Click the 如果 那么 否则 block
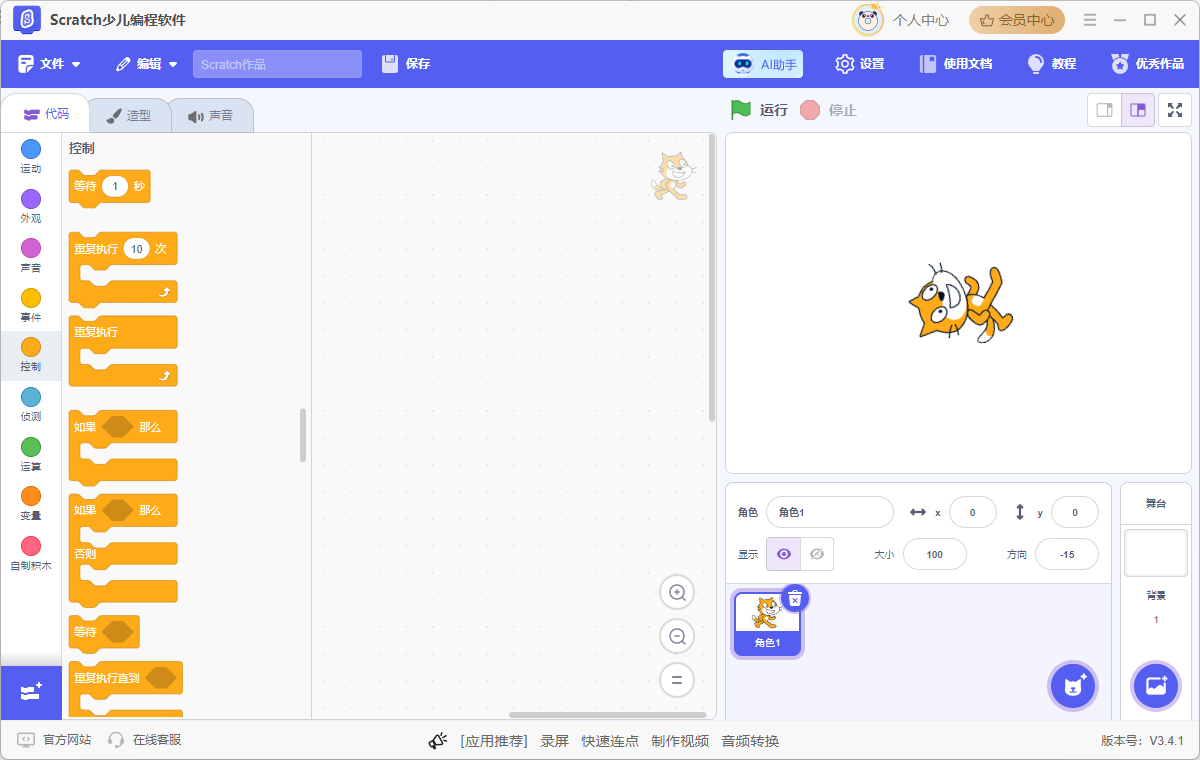 click(123, 550)
